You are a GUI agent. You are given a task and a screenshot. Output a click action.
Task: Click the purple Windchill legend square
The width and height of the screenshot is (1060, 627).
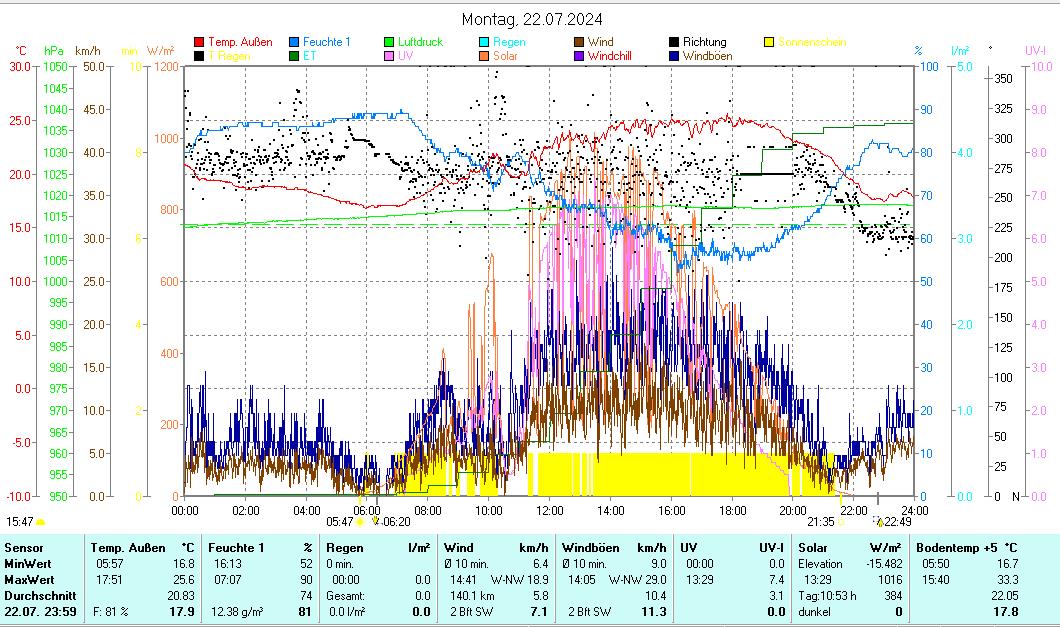(579, 57)
